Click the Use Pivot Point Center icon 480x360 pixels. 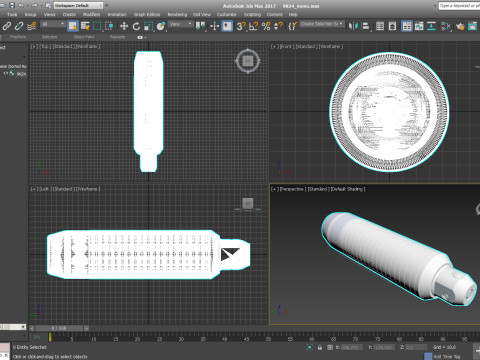[201, 26]
